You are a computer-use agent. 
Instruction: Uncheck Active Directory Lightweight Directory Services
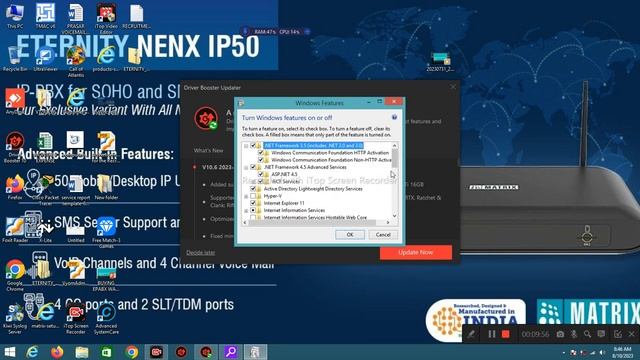[253, 189]
